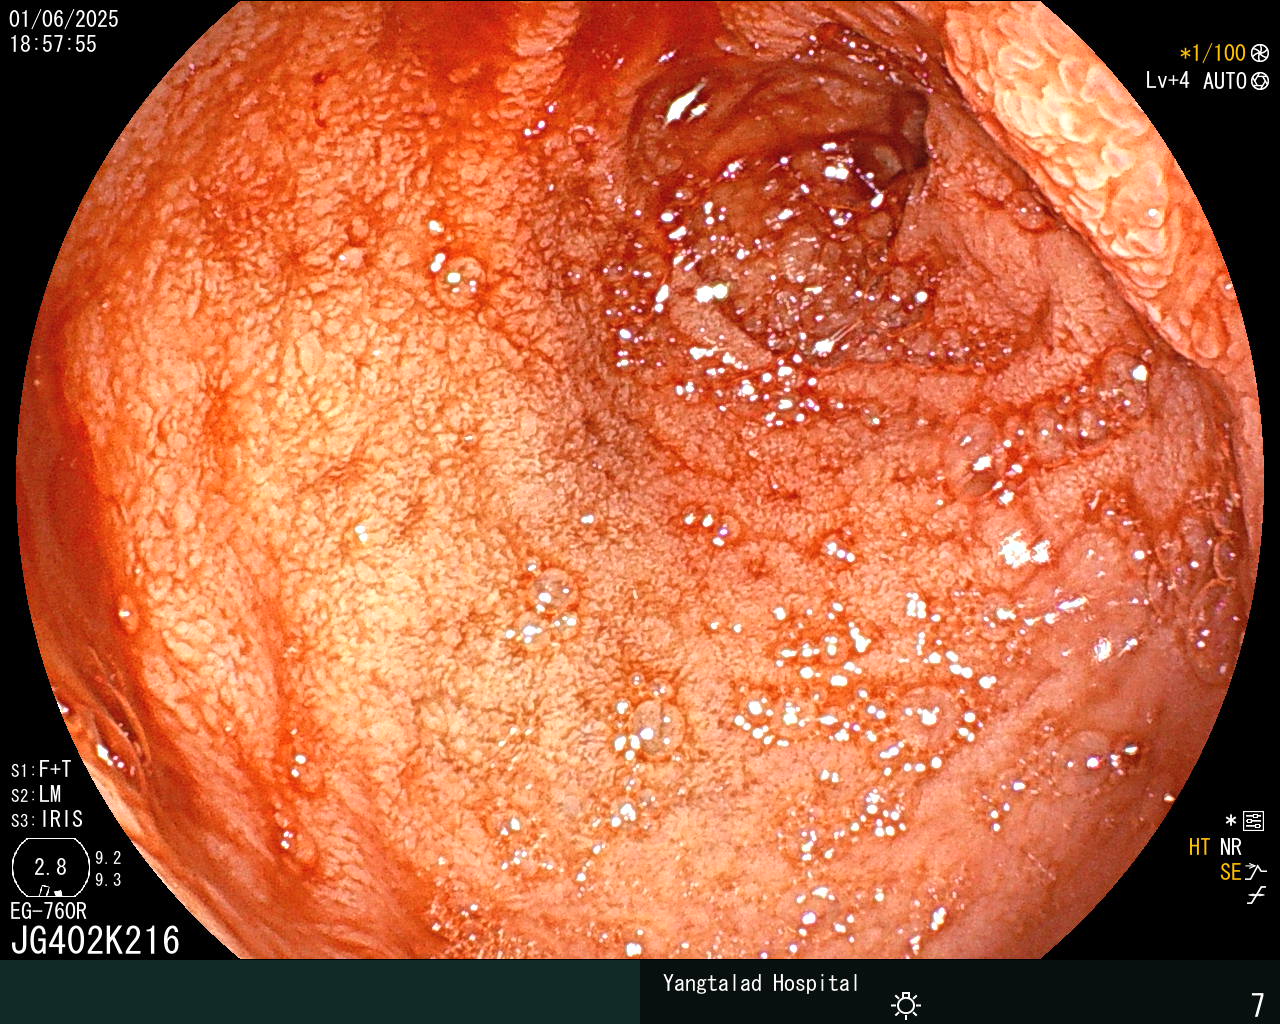The image size is (1280, 1024).
Task: Click the endoscopic image view
Action: 640,480
